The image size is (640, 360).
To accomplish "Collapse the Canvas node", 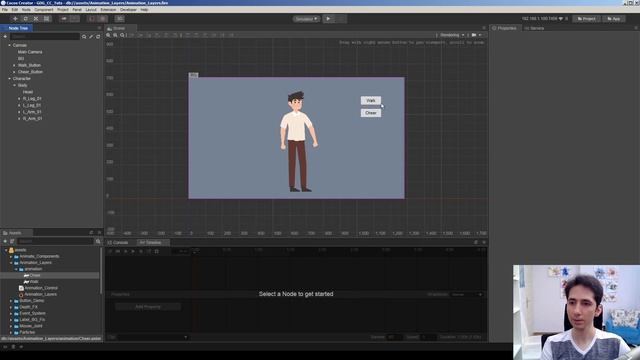I will click(x=9, y=45).
